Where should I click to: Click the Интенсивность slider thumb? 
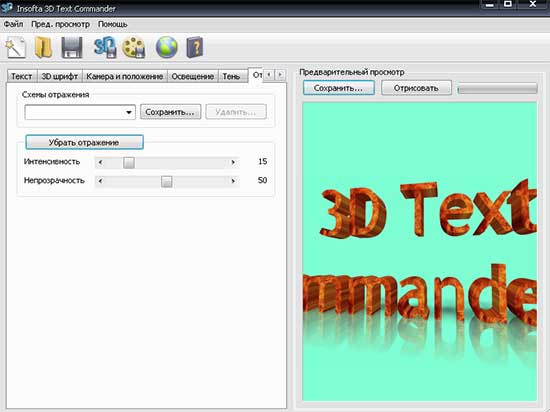pyautogui.click(x=129, y=162)
